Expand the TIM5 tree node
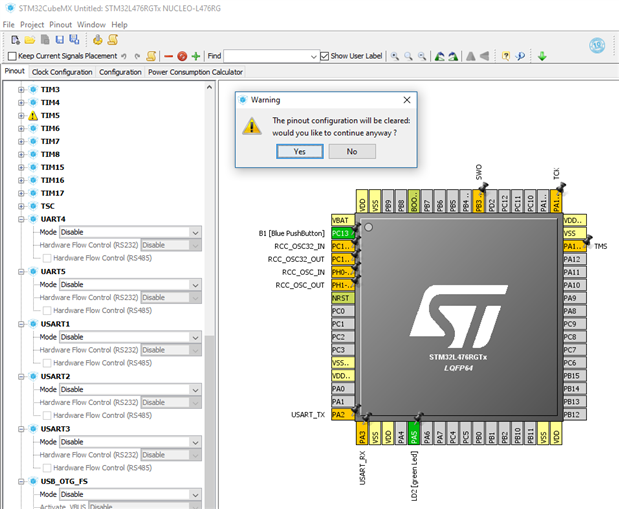 [x=20, y=115]
